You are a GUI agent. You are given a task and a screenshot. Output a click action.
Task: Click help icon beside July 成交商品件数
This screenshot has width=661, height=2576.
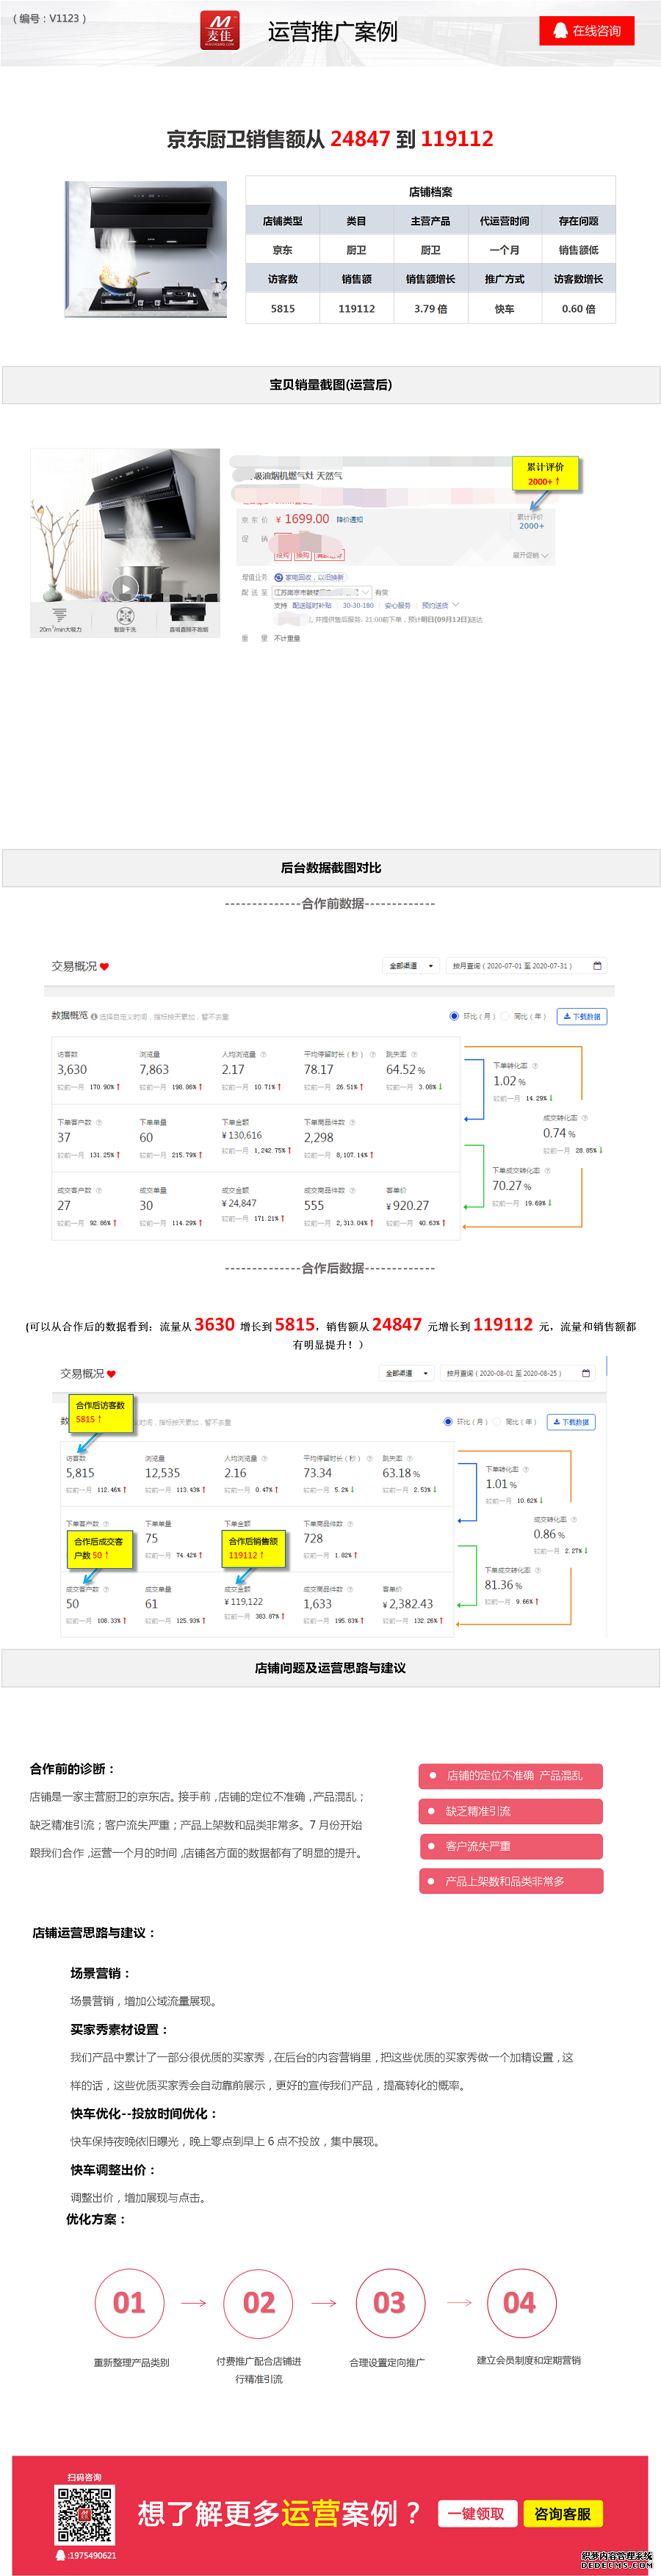click(x=352, y=1190)
